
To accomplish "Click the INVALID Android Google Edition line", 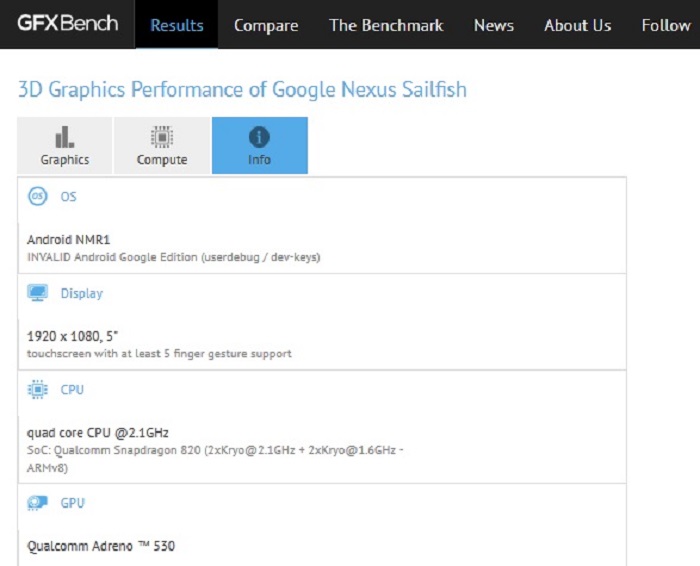I will (174, 258).
